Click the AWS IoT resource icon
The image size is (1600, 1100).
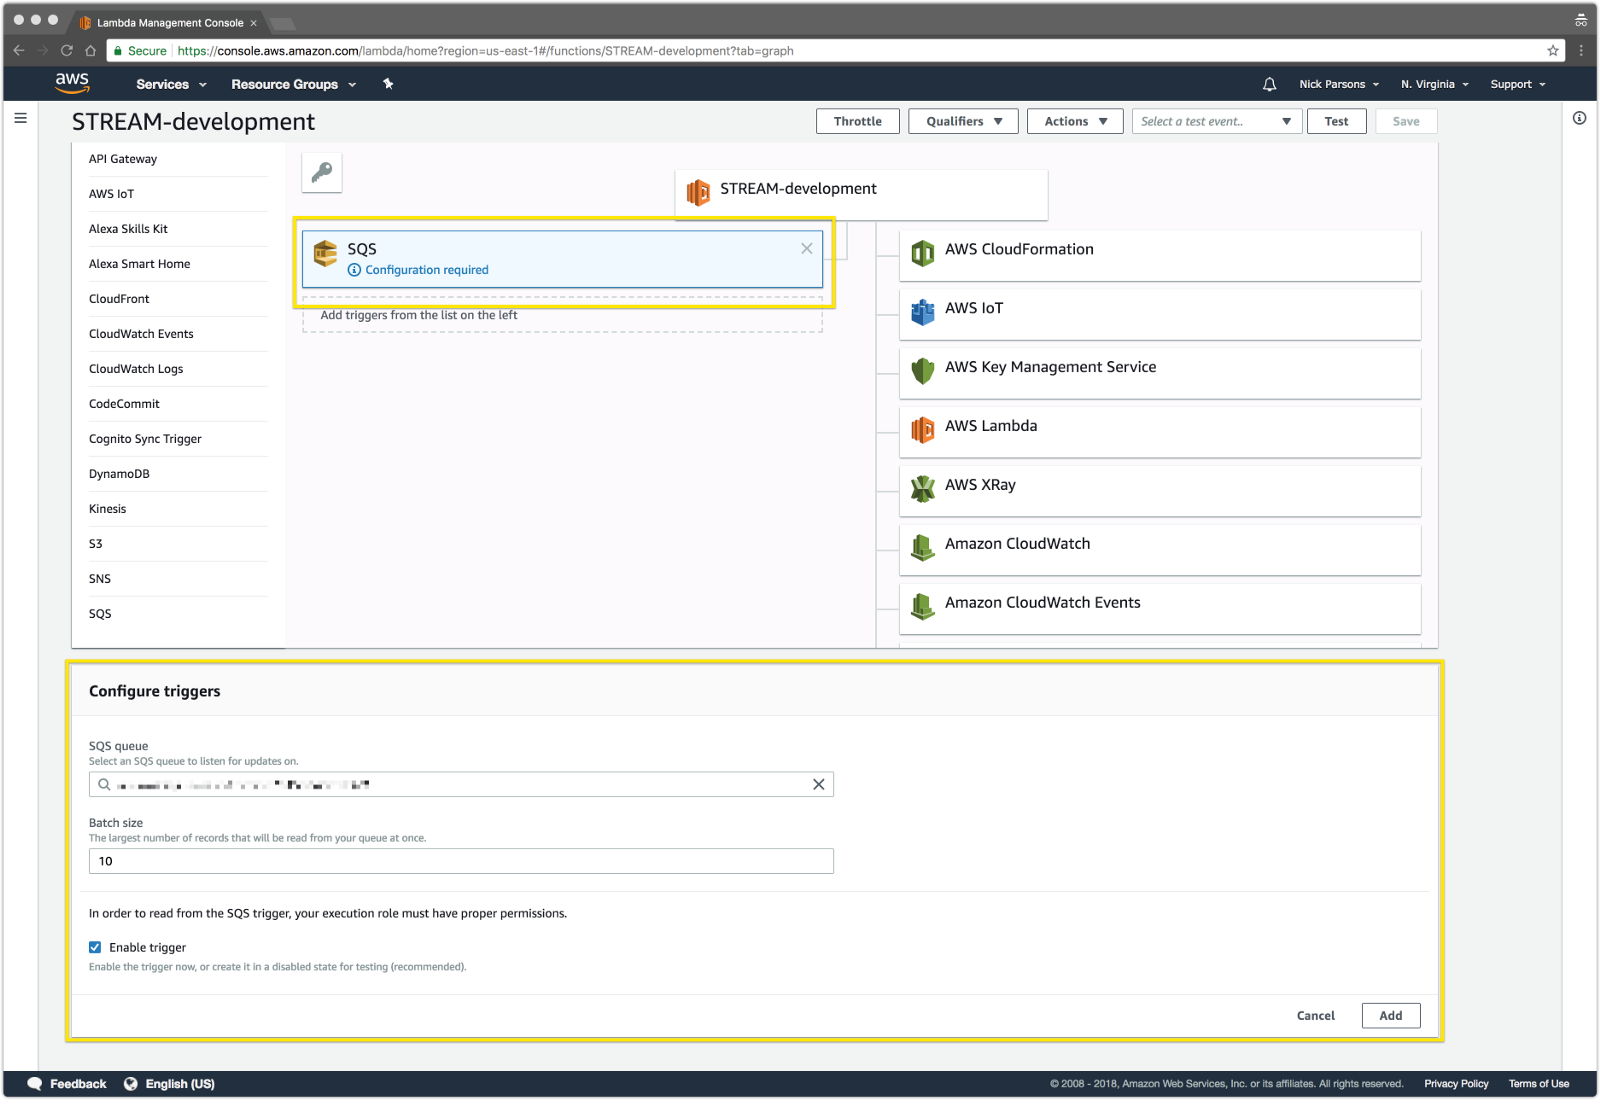(x=923, y=312)
